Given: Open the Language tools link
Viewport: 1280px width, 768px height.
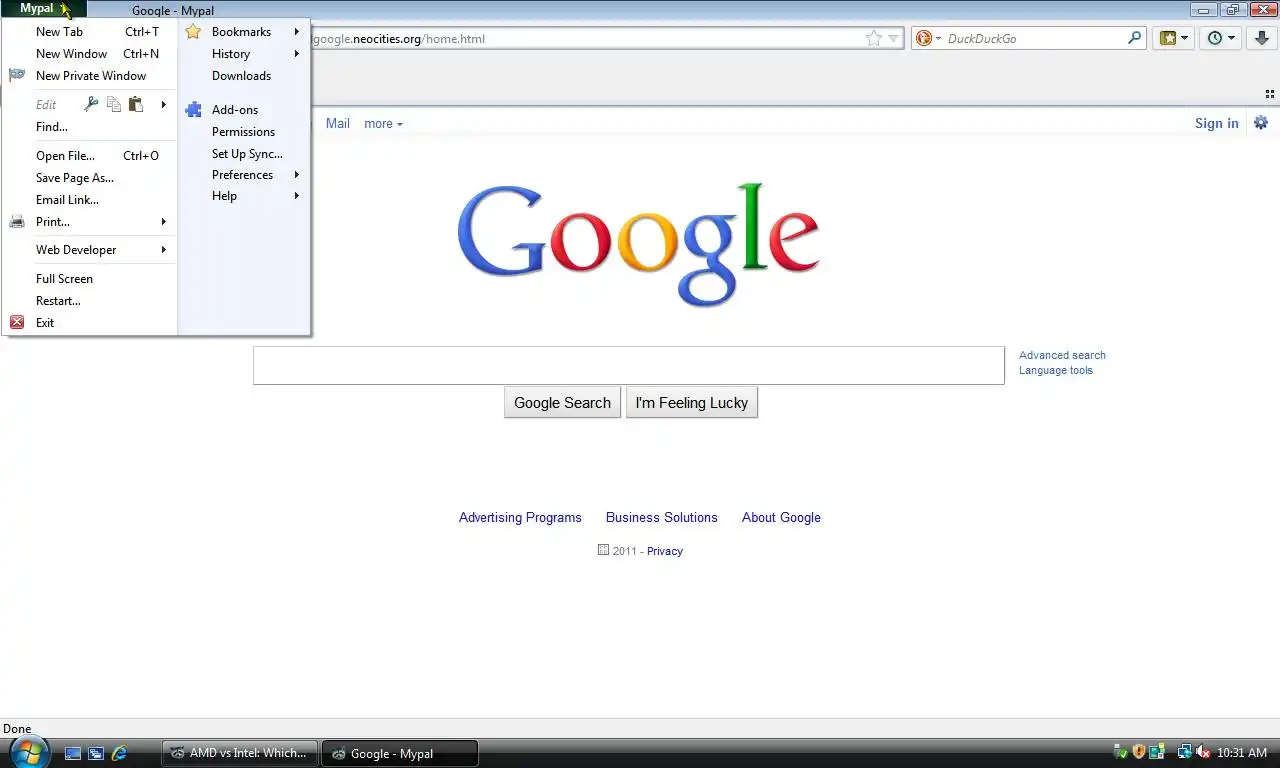Looking at the screenshot, I should pyautogui.click(x=1056, y=370).
